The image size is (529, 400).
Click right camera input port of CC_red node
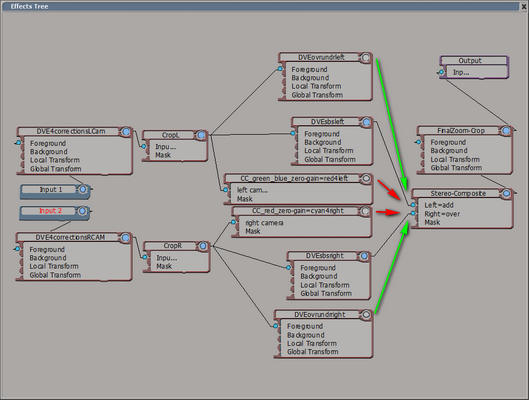[233, 222]
